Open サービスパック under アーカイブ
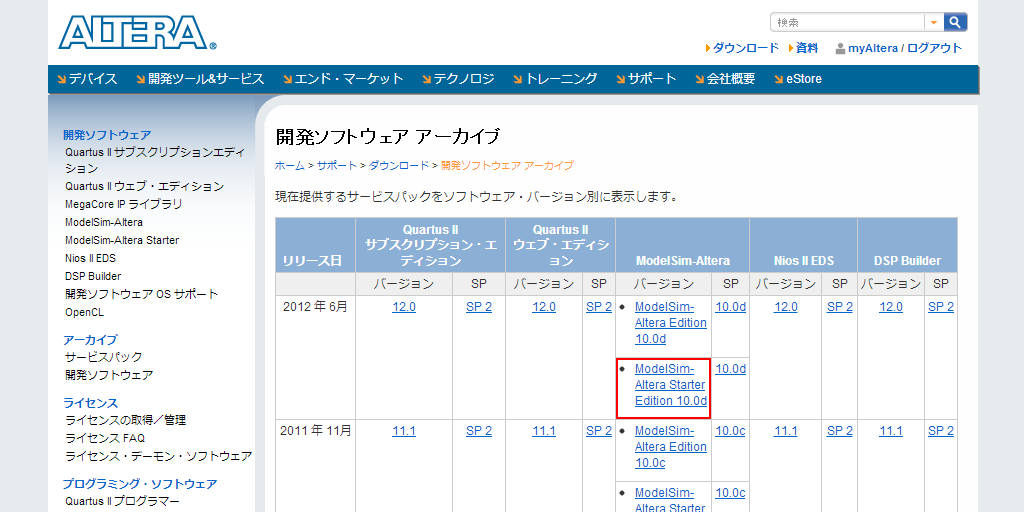The image size is (1024, 512). point(103,357)
